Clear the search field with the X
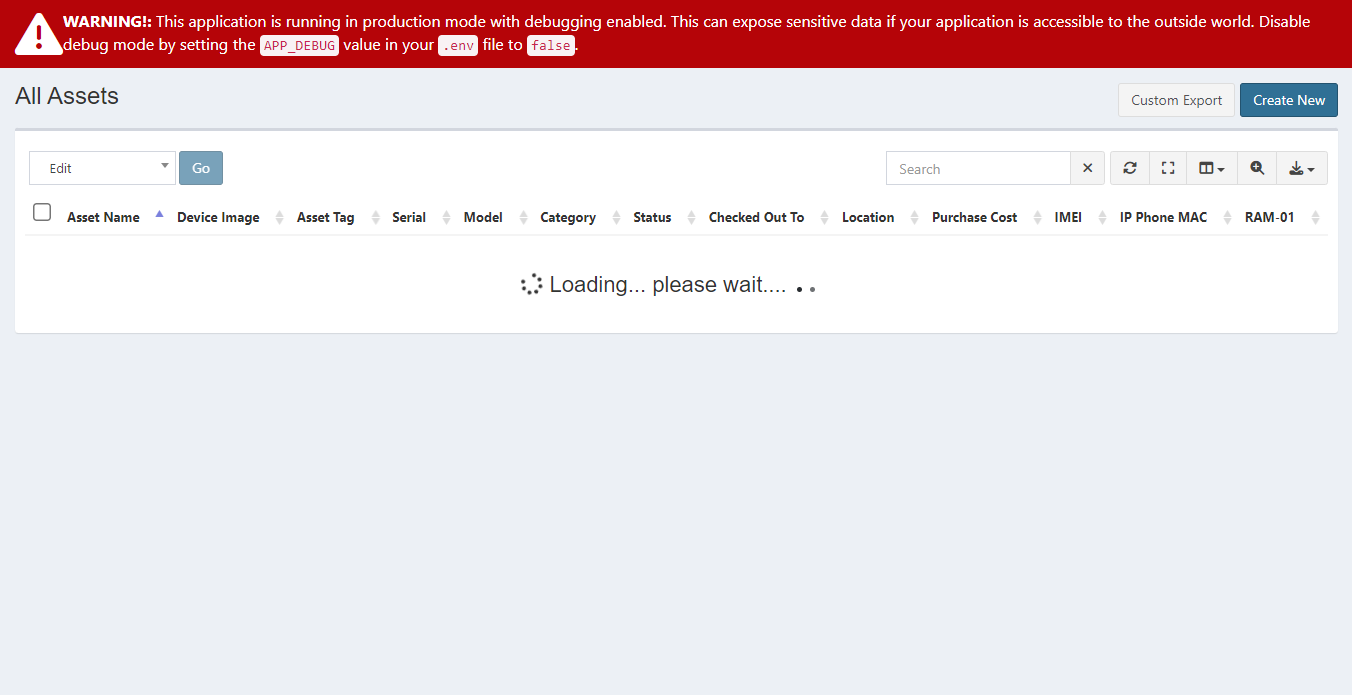The height and width of the screenshot is (695, 1352). pyautogui.click(x=1087, y=168)
